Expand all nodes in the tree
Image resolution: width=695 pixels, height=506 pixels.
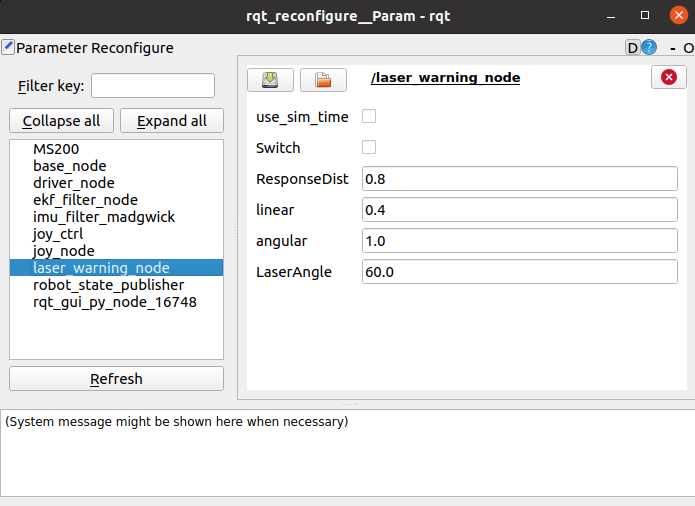[x=172, y=121]
